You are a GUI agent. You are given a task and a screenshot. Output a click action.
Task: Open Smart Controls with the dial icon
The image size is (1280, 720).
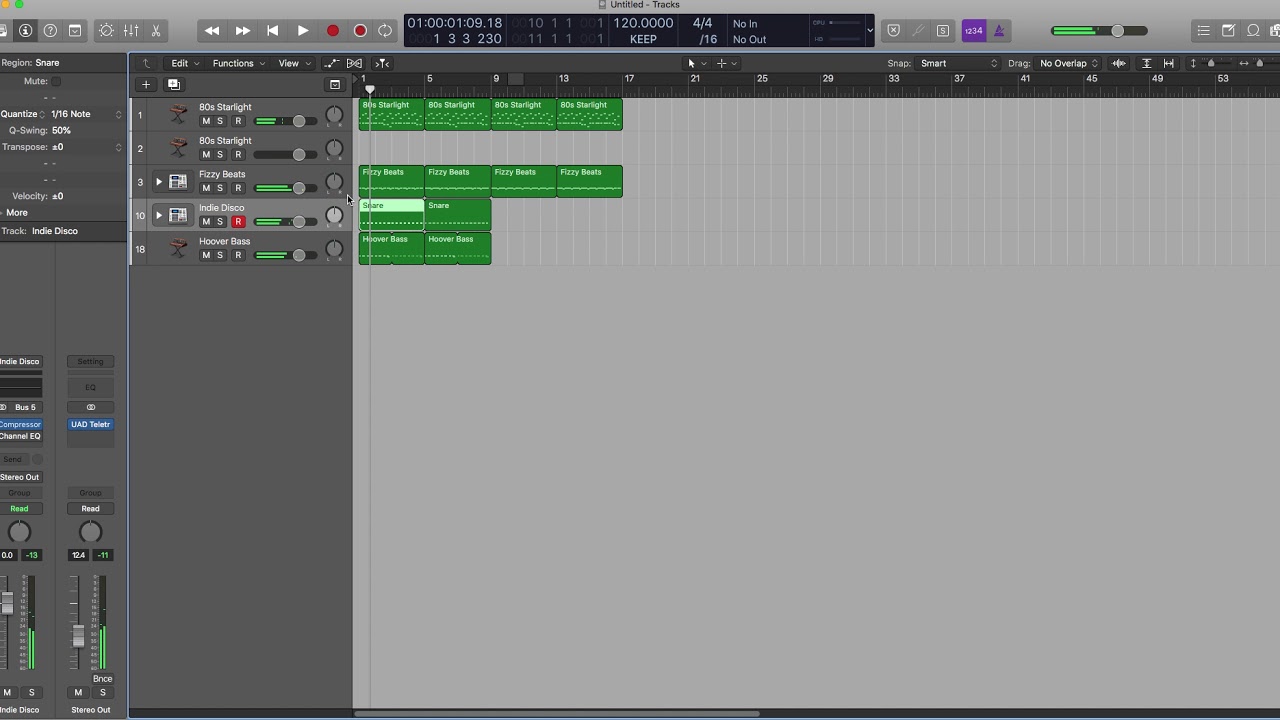pyautogui.click(x=106, y=31)
